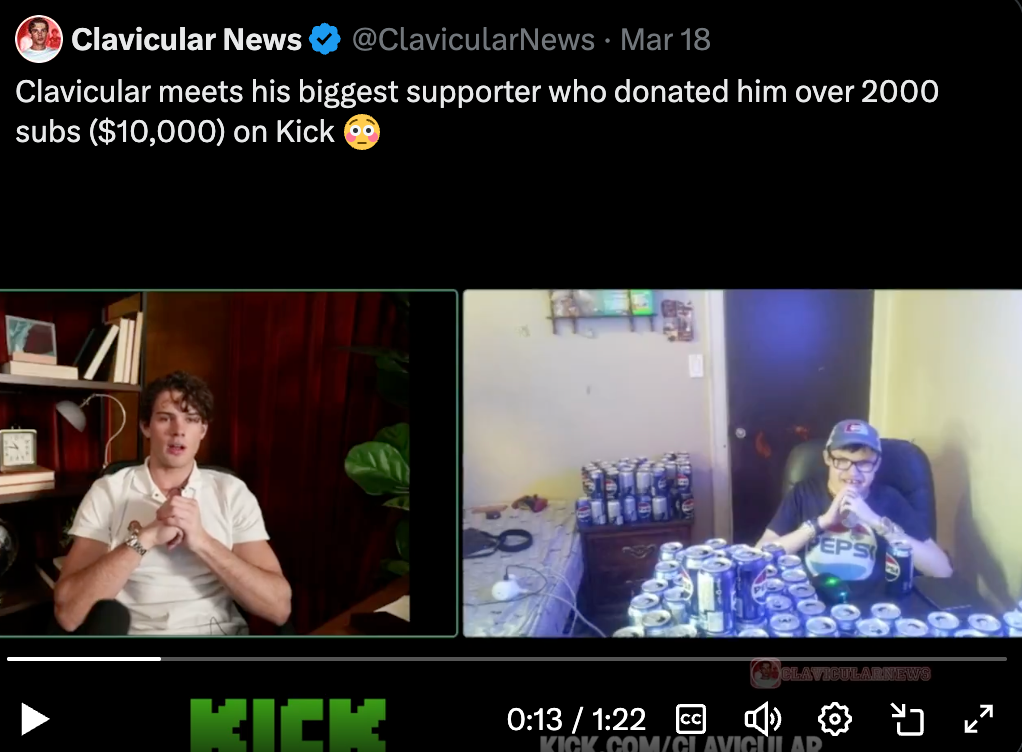This screenshot has height=752, width=1022.
Task: Click the green KICK logo overlay
Action: (287, 725)
